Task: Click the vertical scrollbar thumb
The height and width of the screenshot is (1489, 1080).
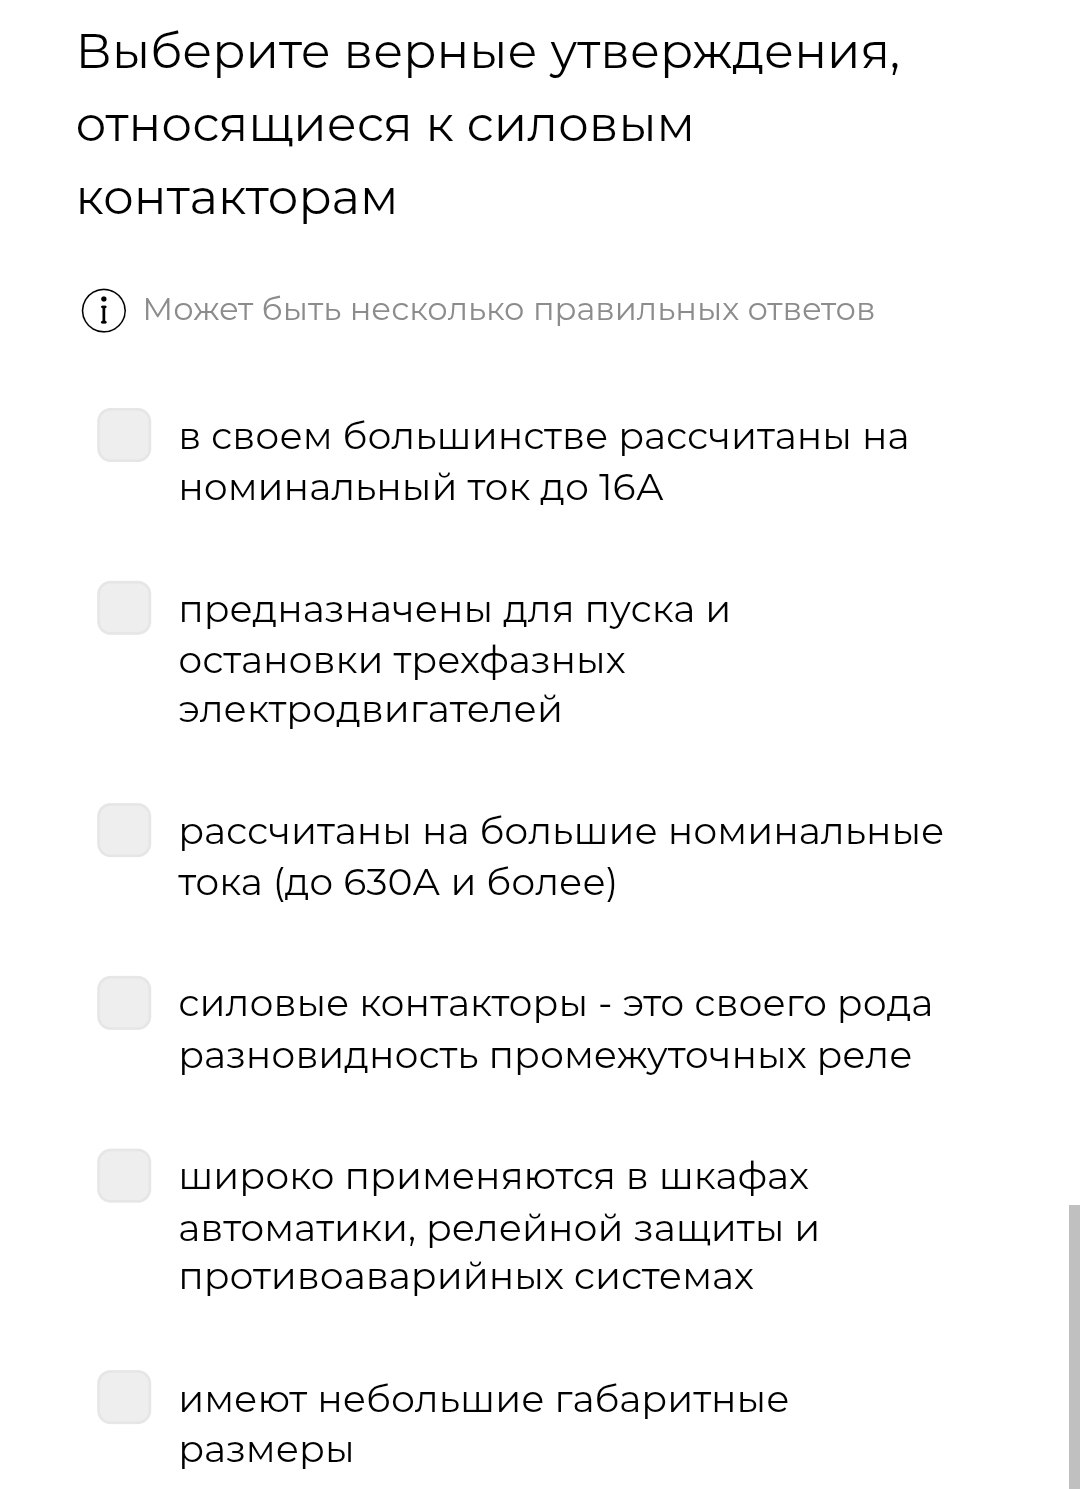Action: [x=1074, y=1346]
